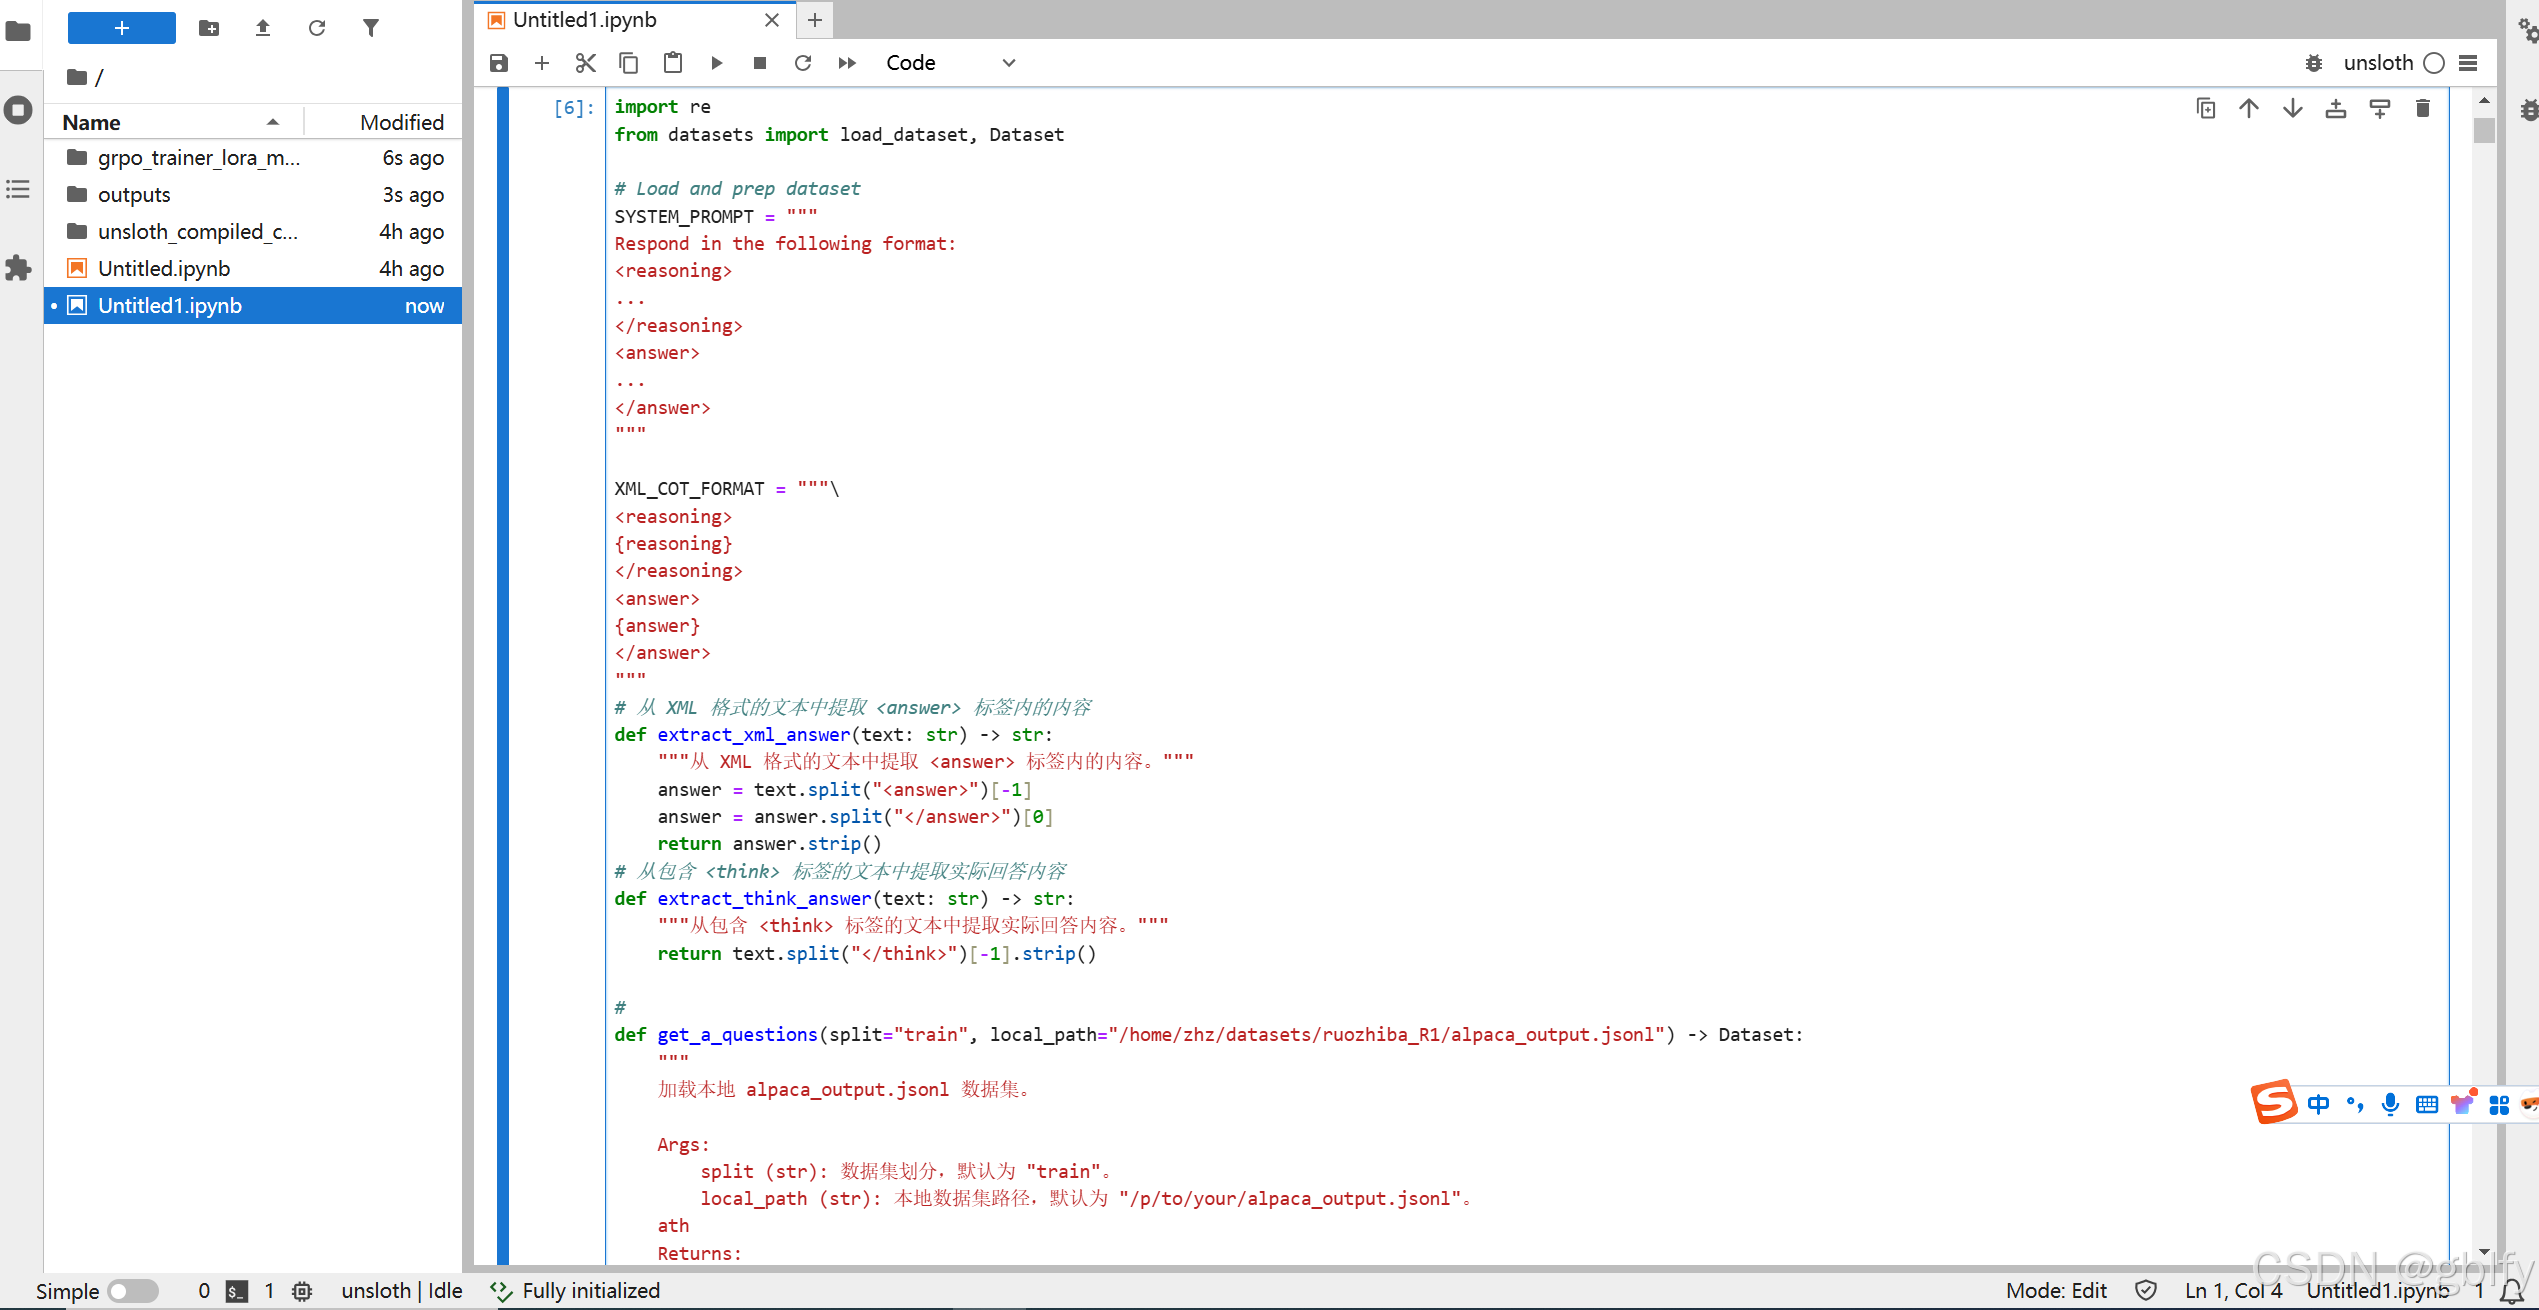Restart kernel and run all cells

click(847, 63)
